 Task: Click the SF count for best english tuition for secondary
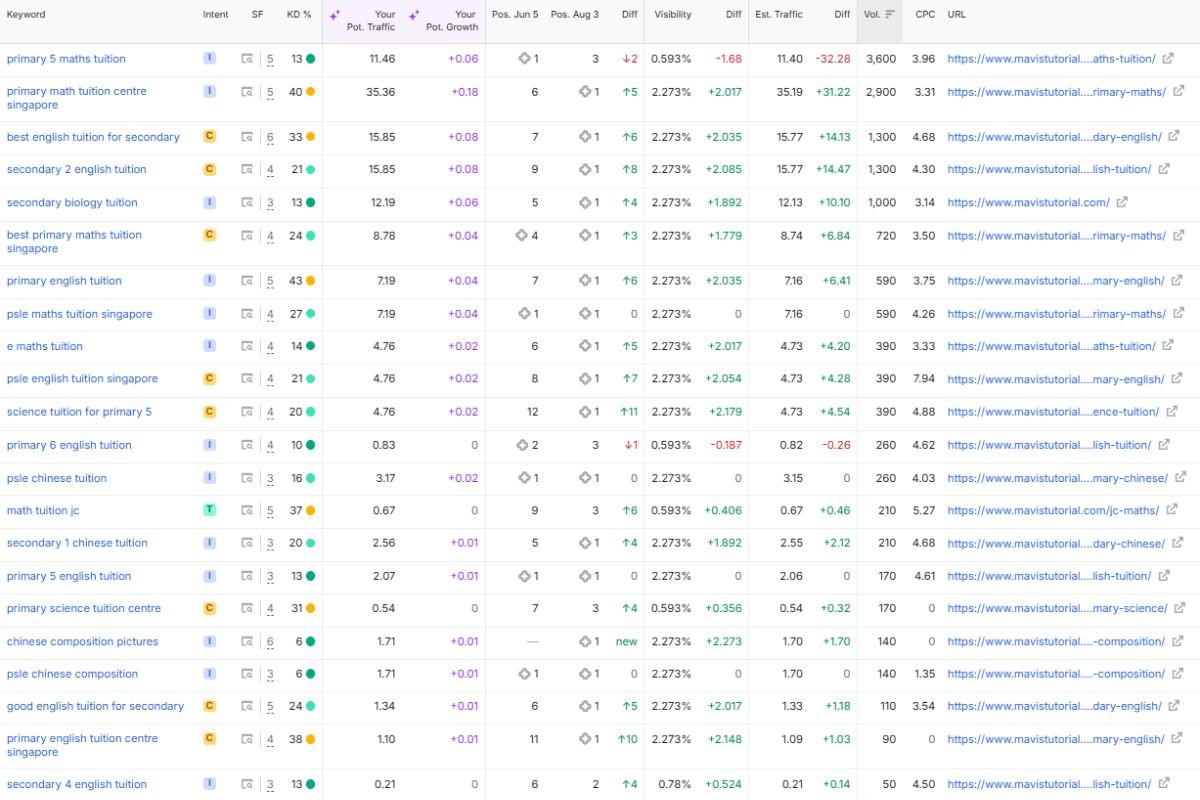coord(270,137)
